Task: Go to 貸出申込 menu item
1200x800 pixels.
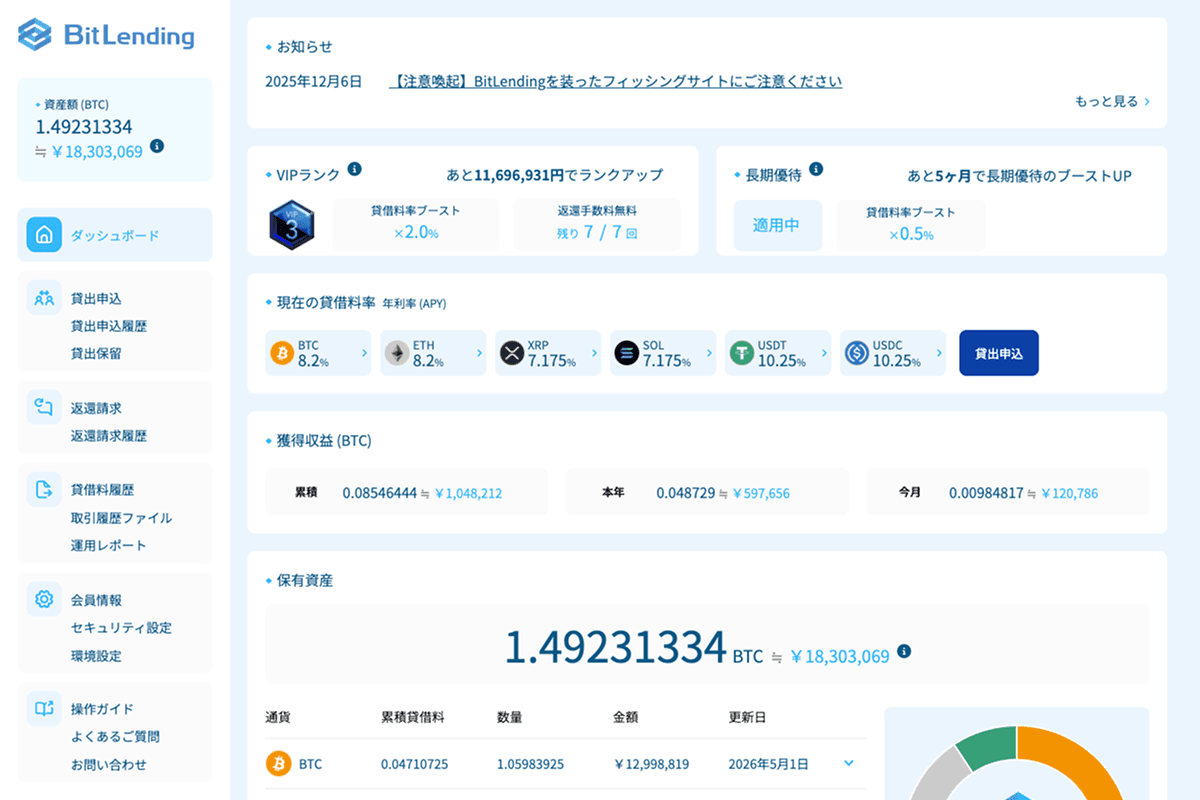Action: [x=96, y=298]
